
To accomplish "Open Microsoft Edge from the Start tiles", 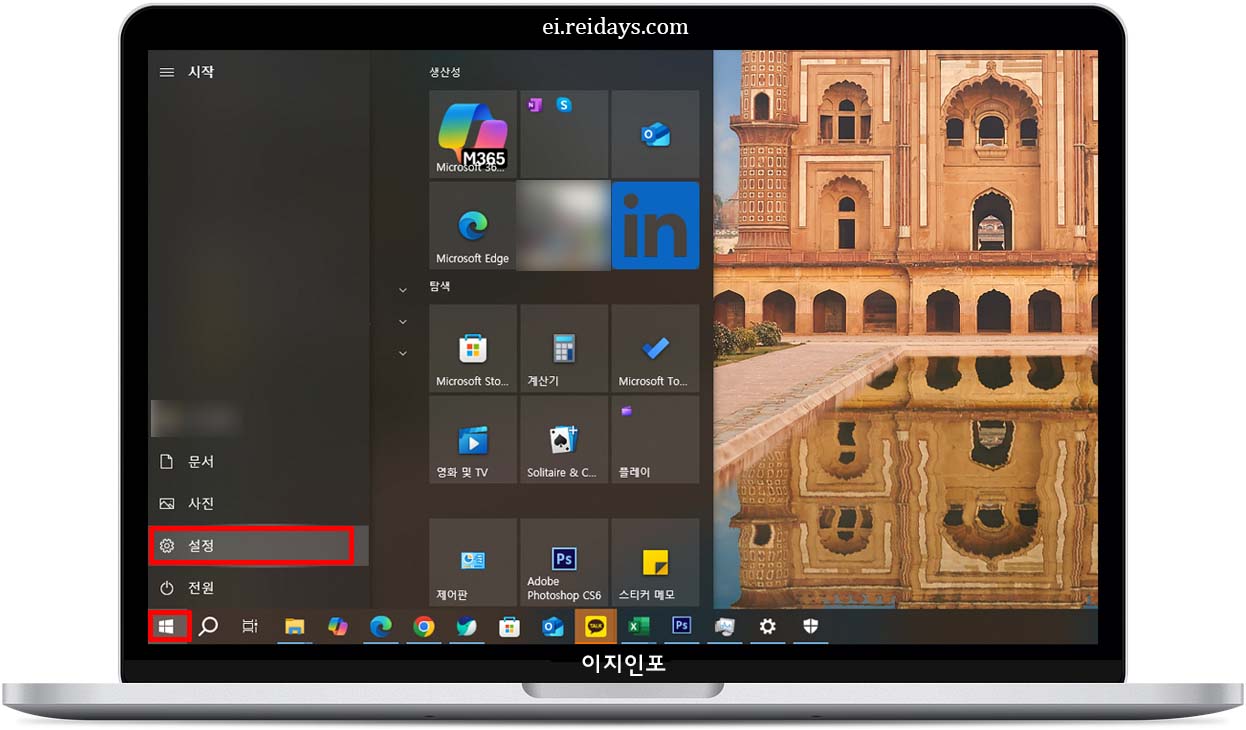I will (471, 226).
